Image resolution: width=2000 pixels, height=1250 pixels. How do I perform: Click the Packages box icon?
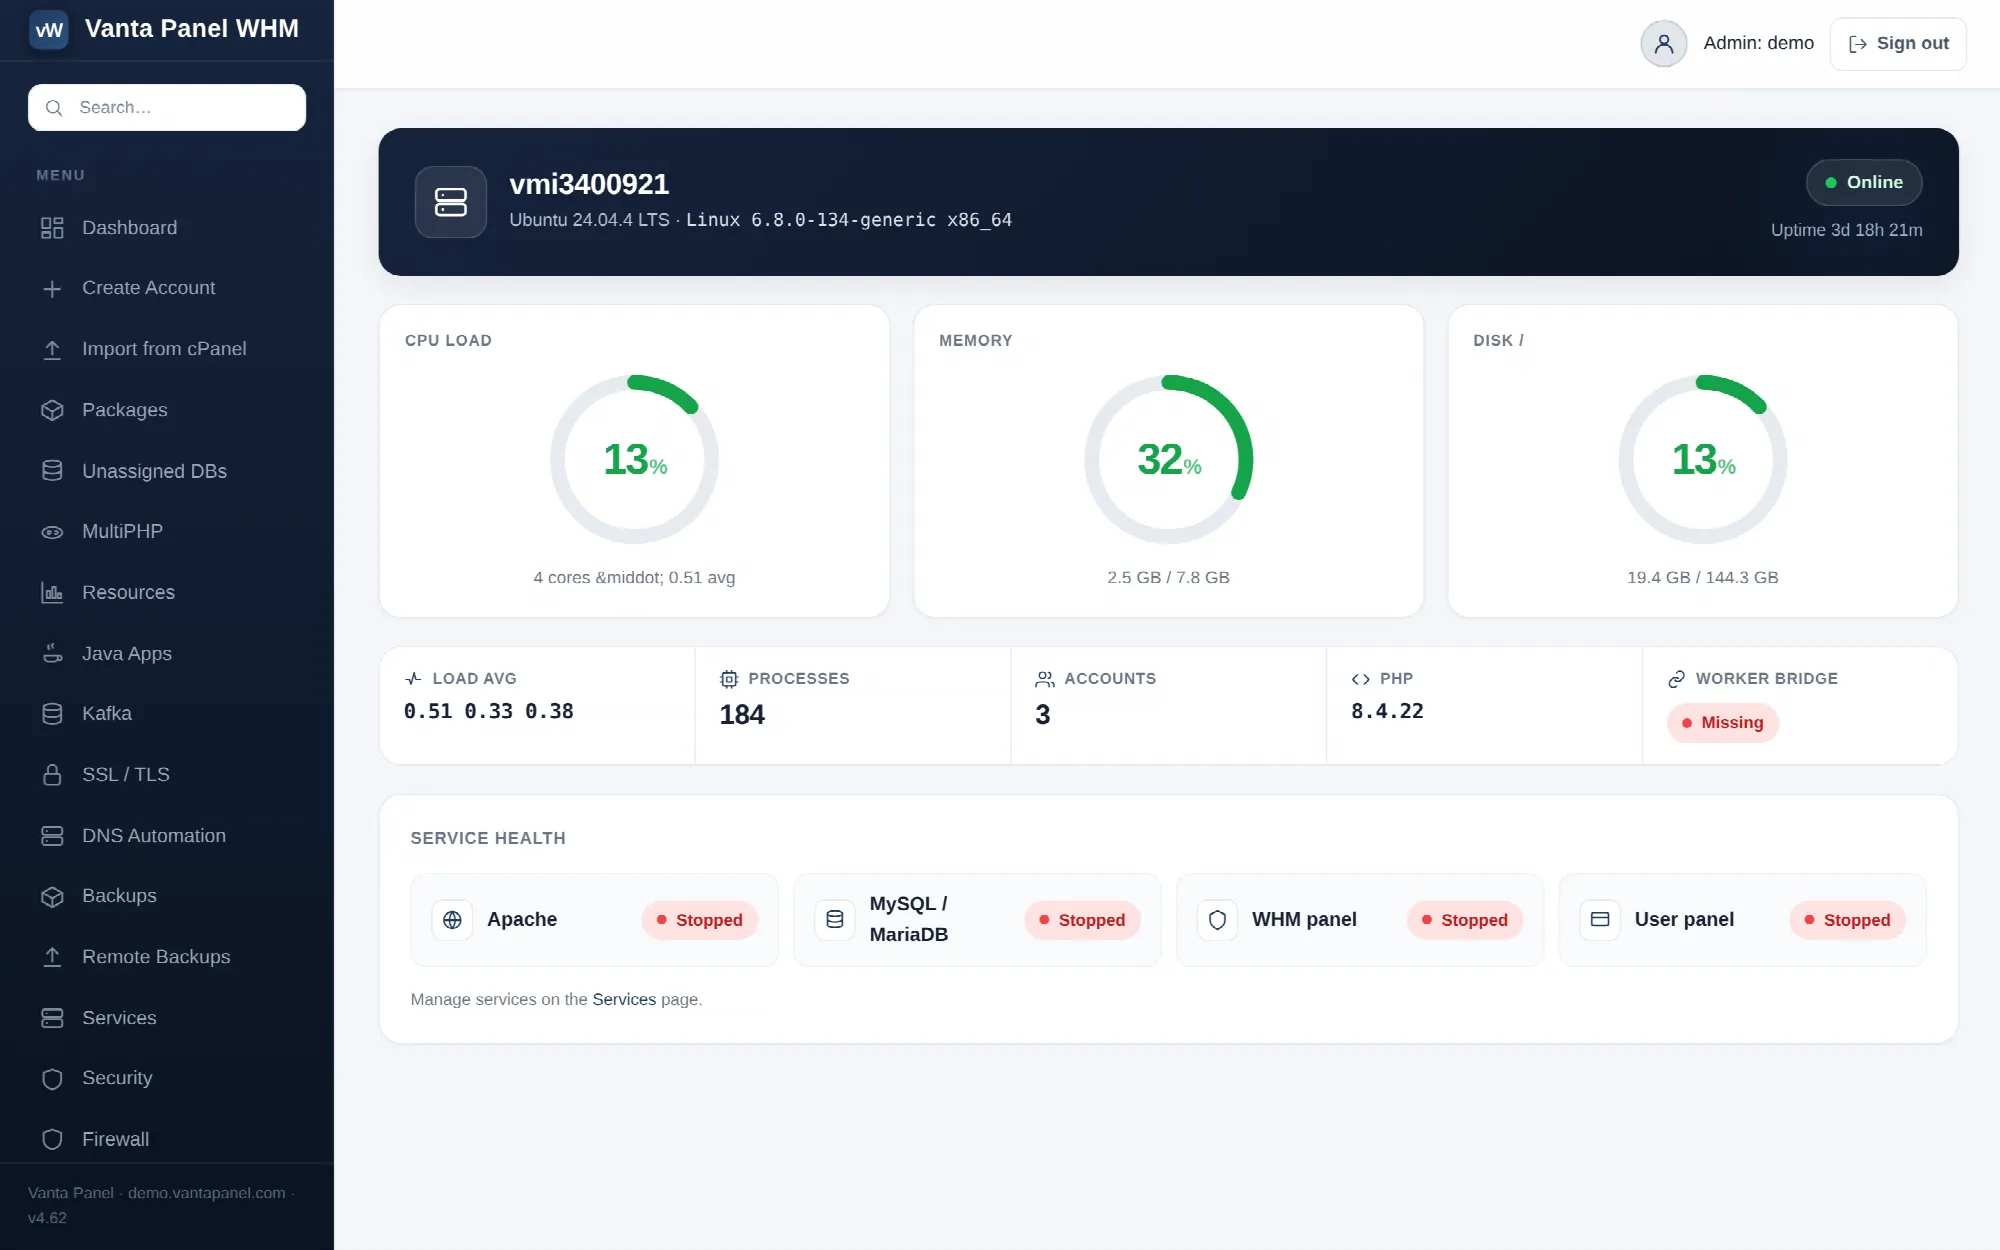point(52,410)
